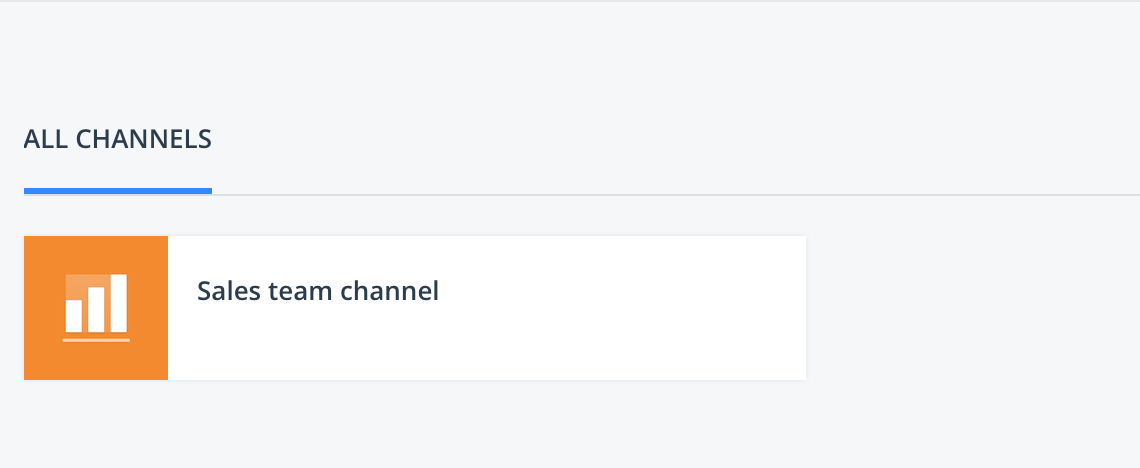1140x468 pixels.
Task: Open the Sales team channel link
Action: tap(318, 291)
